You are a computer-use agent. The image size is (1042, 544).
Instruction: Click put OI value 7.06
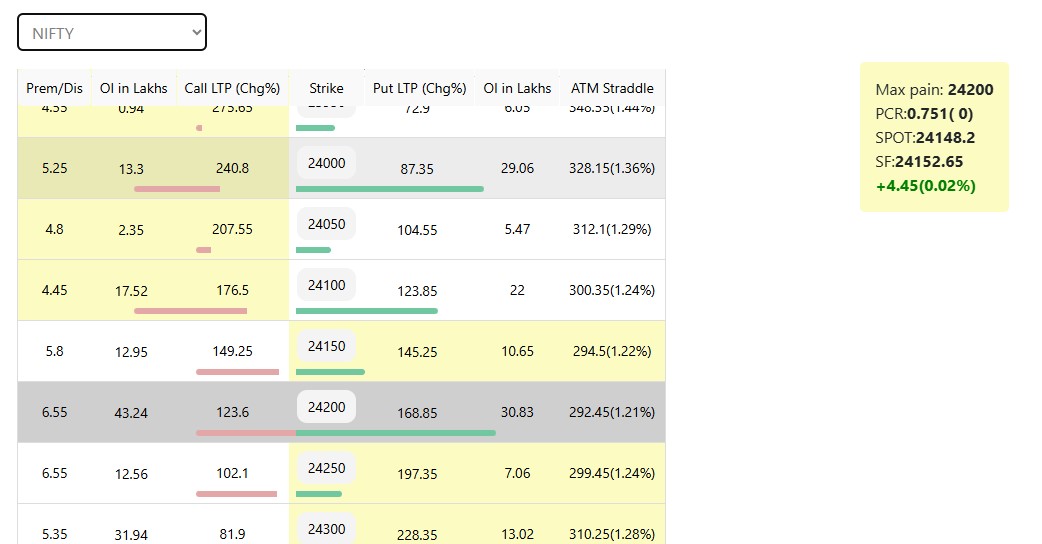click(517, 474)
